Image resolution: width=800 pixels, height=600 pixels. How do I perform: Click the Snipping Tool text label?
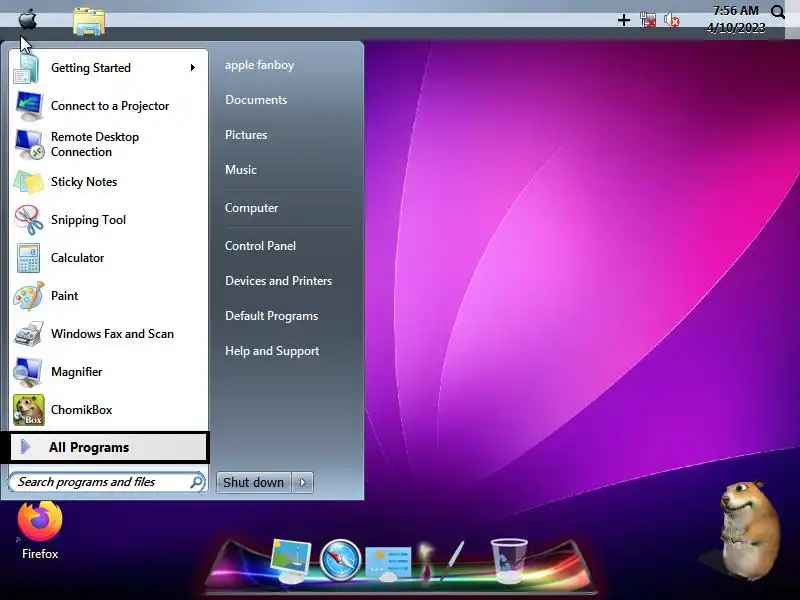pos(88,220)
